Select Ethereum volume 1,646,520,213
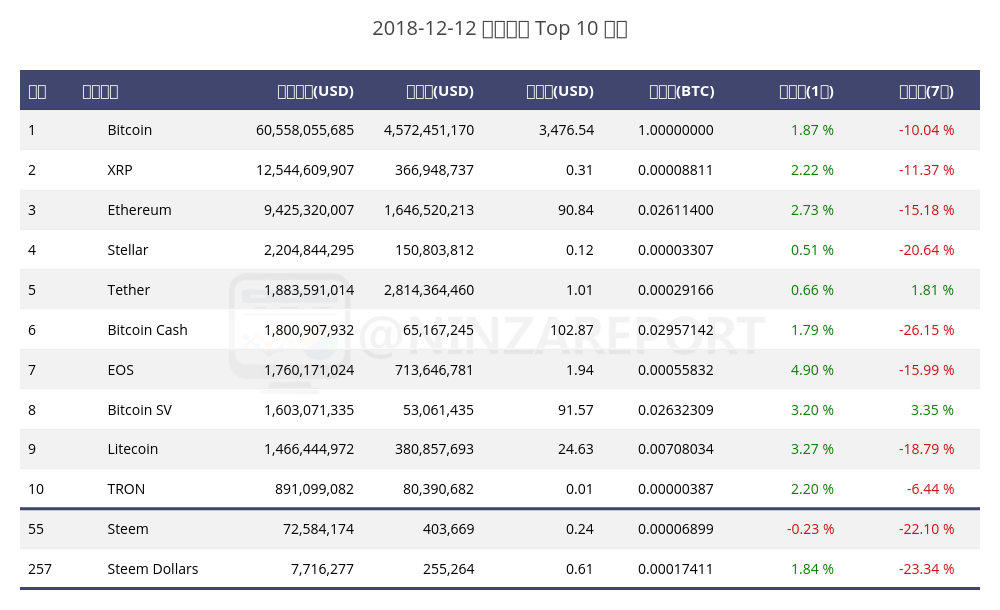Image resolution: width=1000 pixels, height=610 pixels. point(429,210)
